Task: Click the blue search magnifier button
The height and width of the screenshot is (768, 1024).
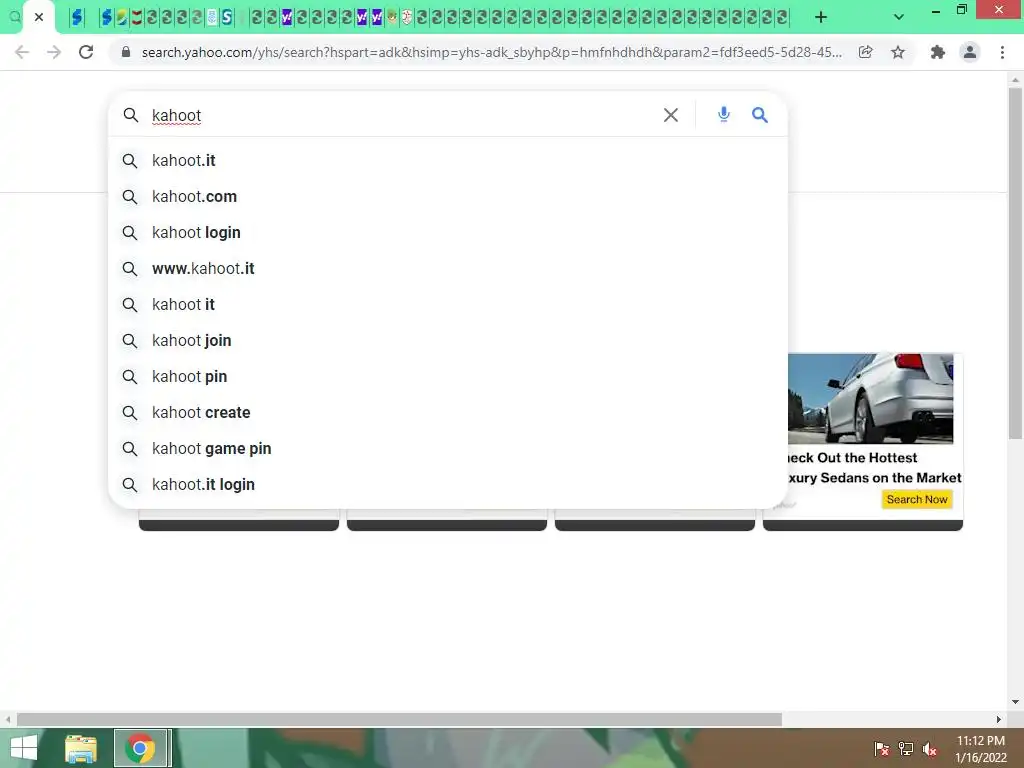Action: pyautogui.click(x=760, y=115)
